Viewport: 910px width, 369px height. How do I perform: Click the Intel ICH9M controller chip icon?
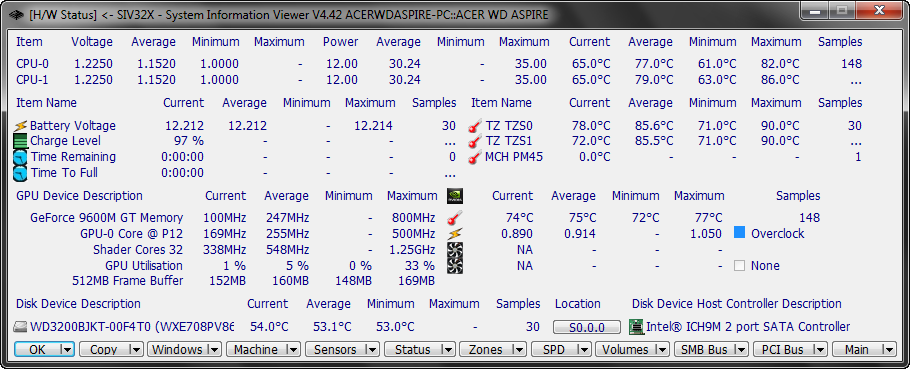(637, 327)
